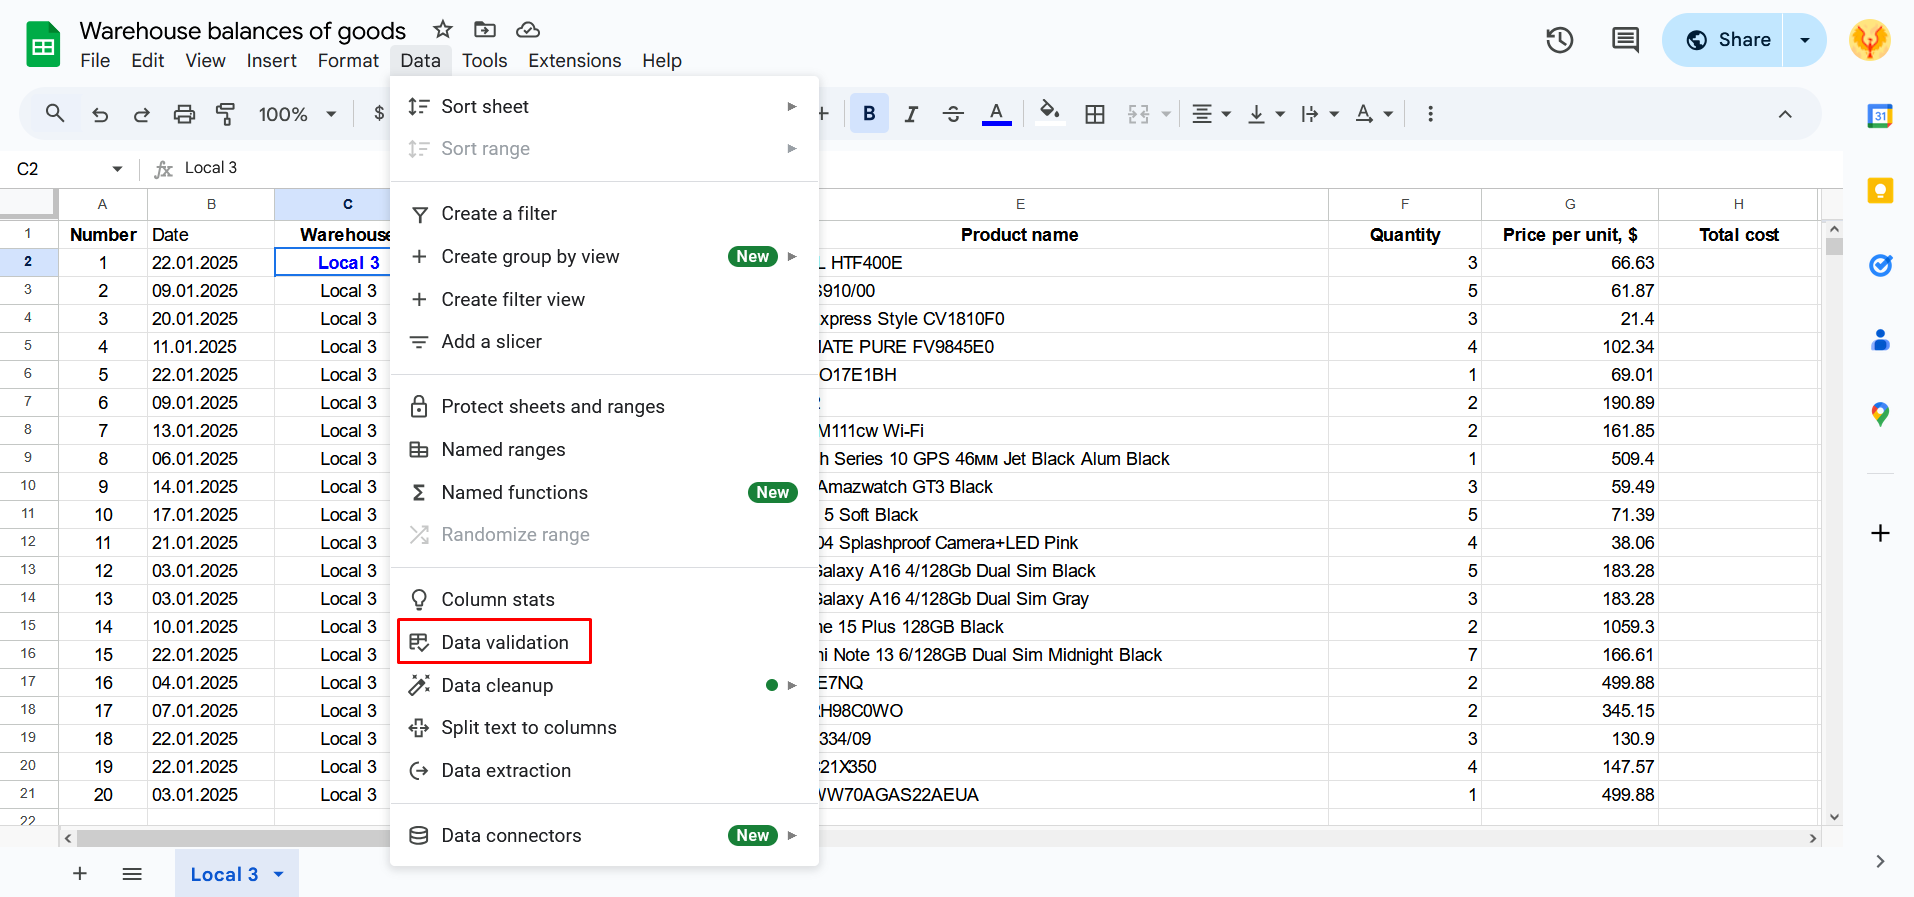Click the Share button
This screenshot has width=1914, height=897.
pyautogui.click(x=1728, y=40)
